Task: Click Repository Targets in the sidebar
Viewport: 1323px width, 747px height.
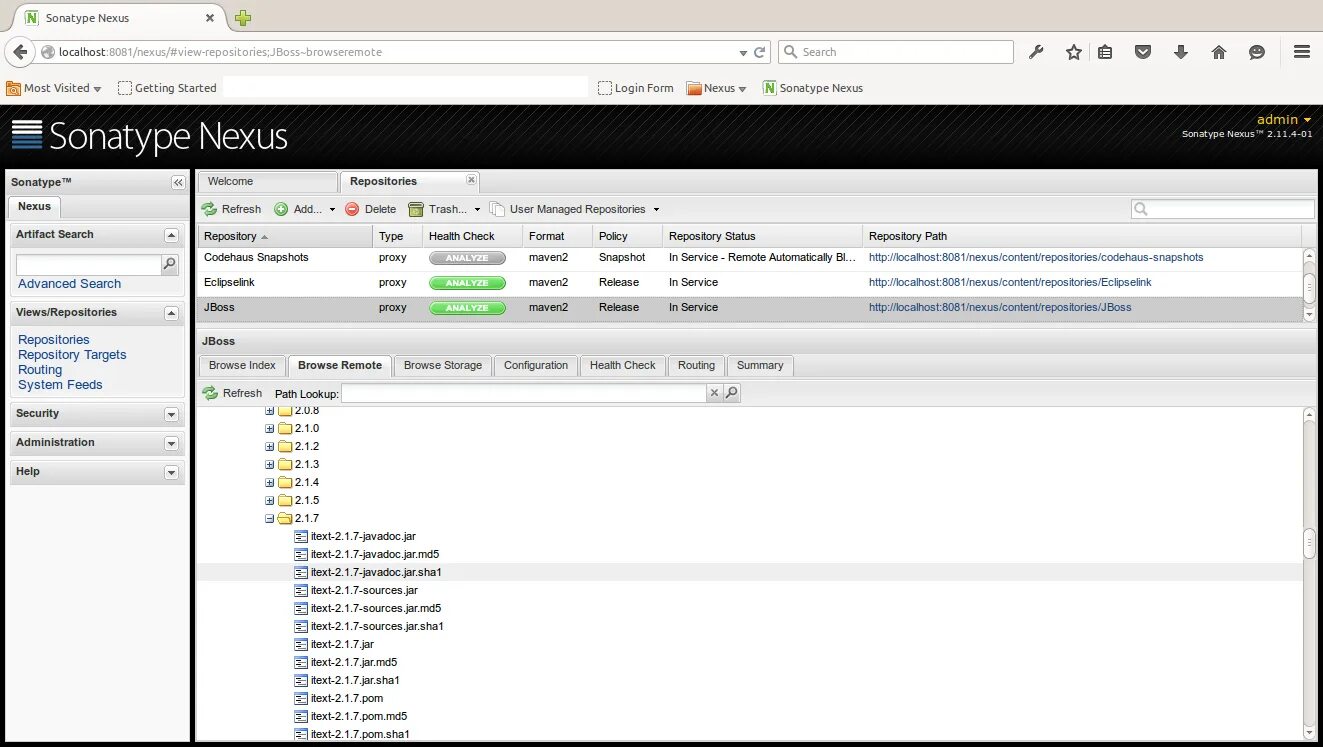Action: click(x=71, y=354)
